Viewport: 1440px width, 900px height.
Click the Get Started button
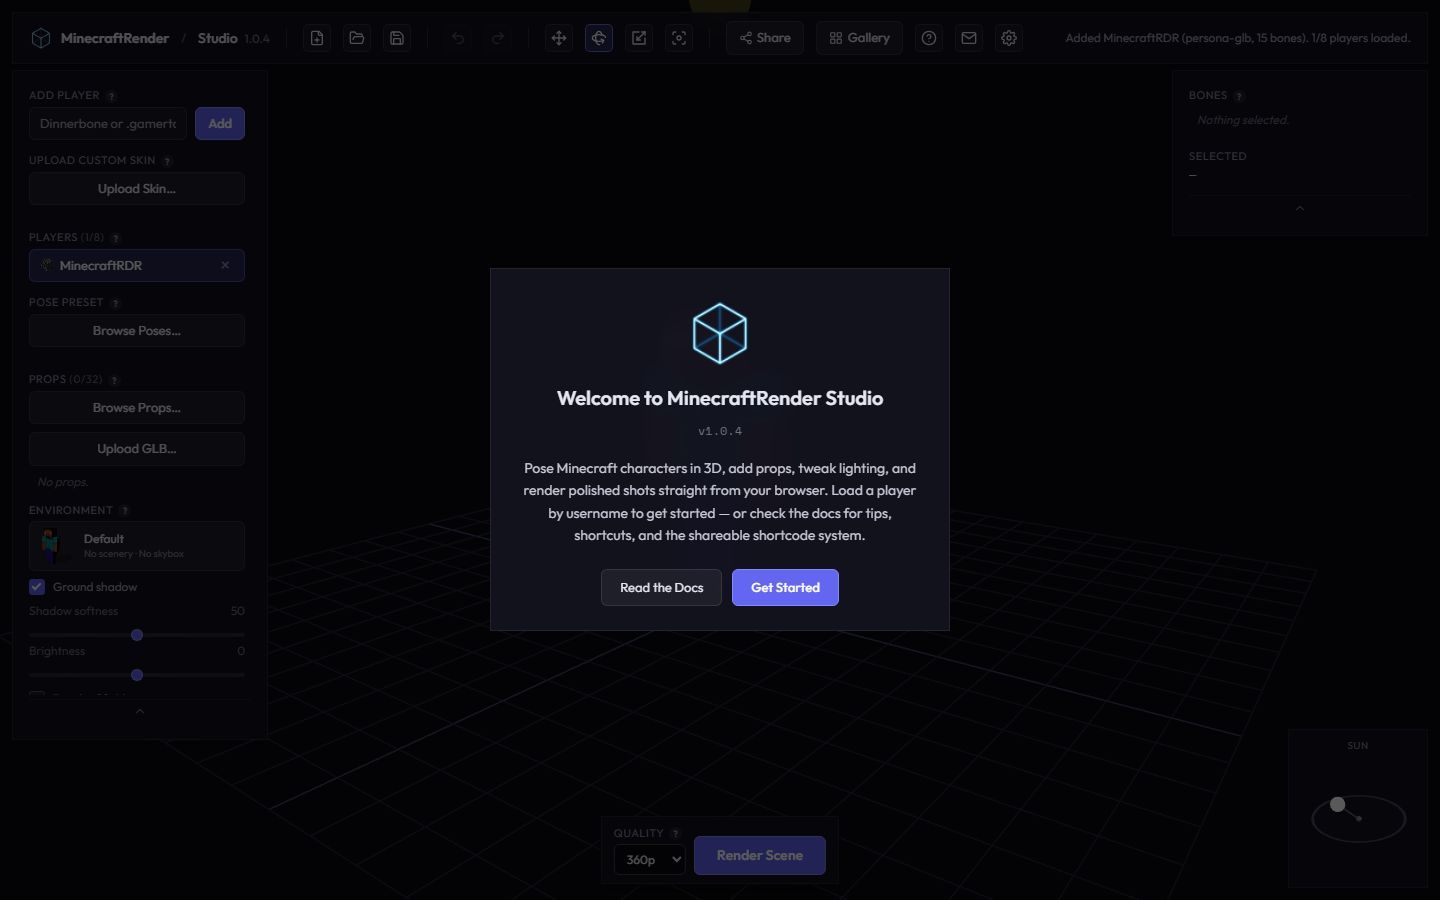pyautogui.click(x=785, y=587)
